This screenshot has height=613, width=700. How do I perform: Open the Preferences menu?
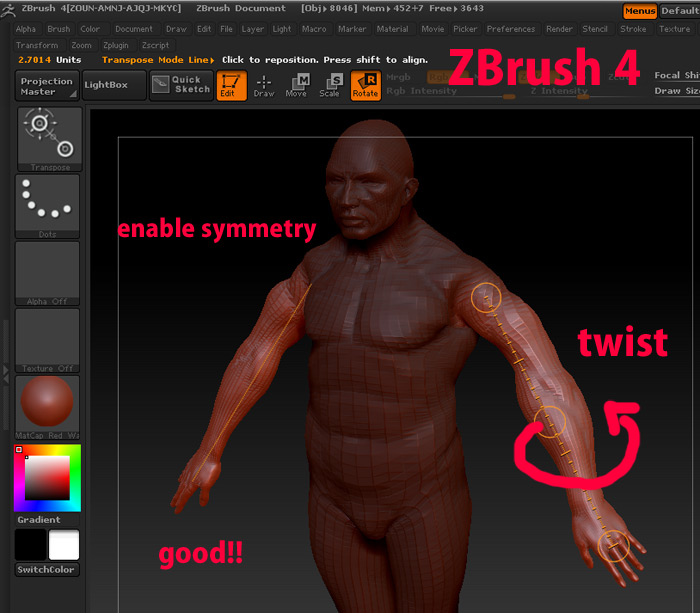point(511,29)
